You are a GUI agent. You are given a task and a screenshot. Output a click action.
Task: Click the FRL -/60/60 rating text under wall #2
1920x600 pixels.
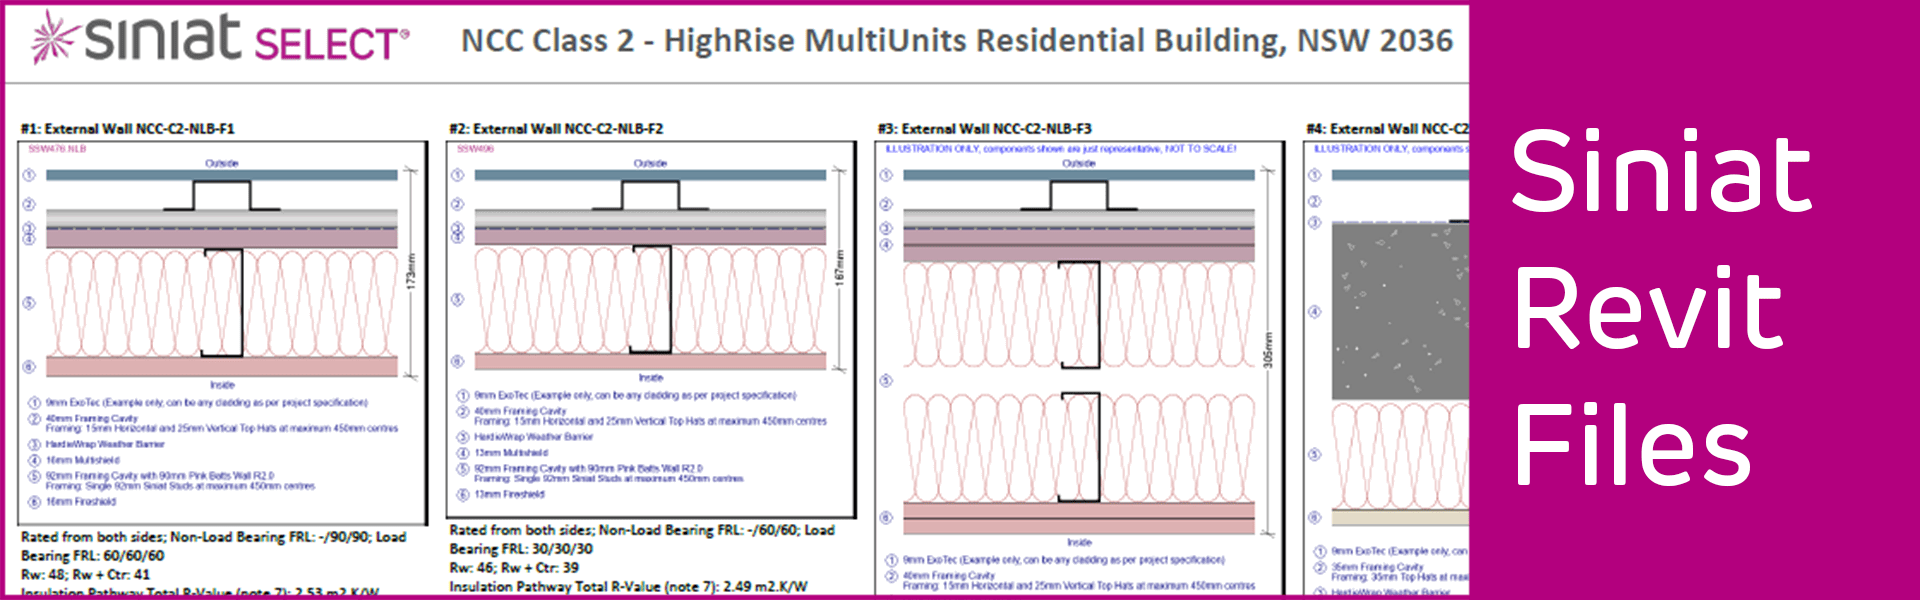tap(642, 539)
